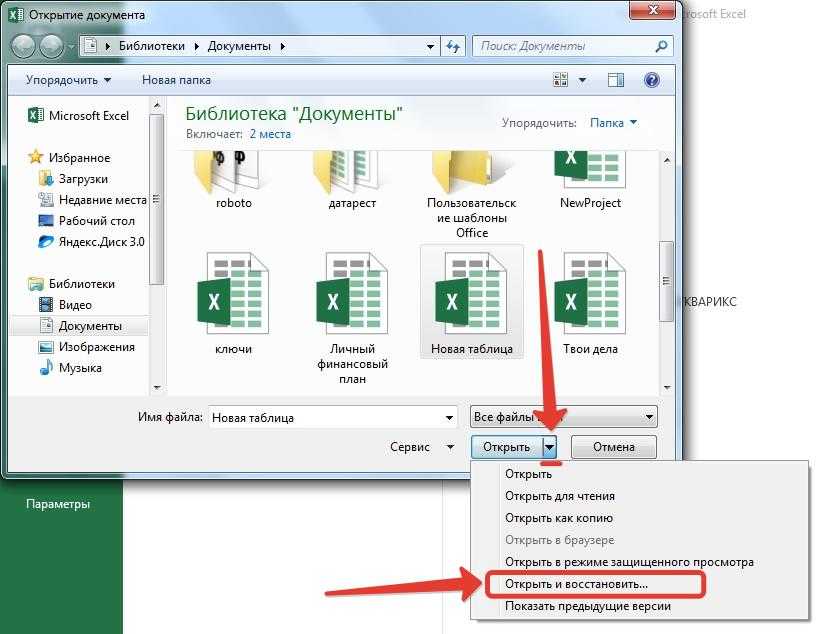
Task: Close the Открытие документа dialog
Action: pyautogui.click(x=652, y=11)
